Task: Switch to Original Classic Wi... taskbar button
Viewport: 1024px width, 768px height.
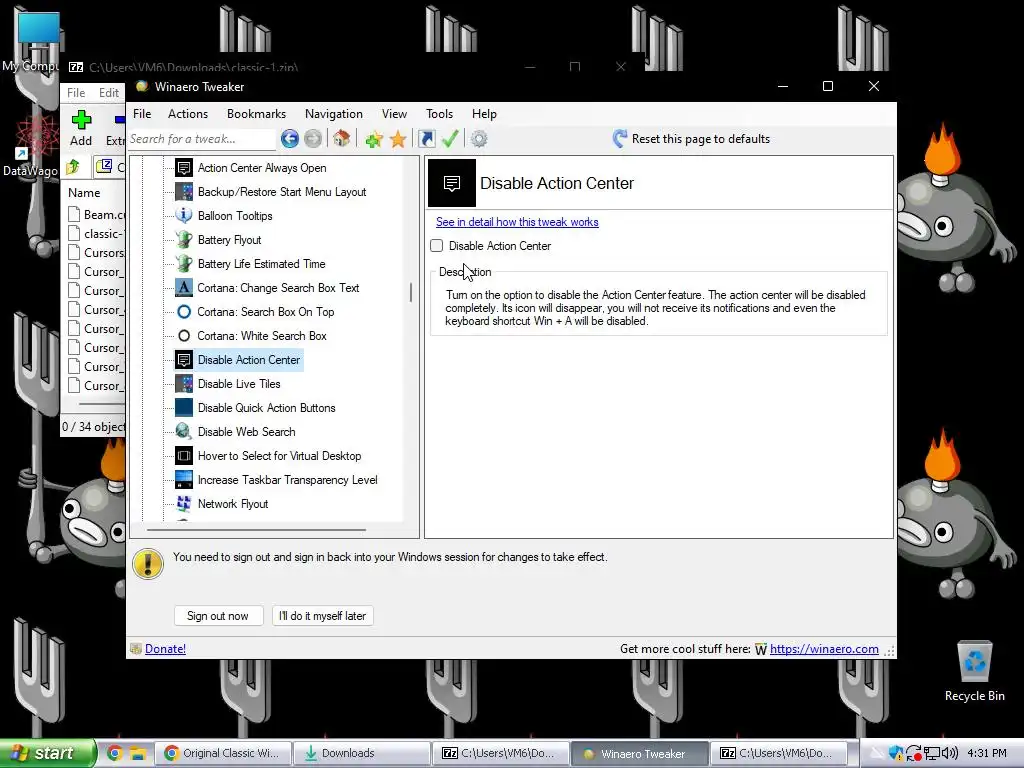Action: (221, 753)
